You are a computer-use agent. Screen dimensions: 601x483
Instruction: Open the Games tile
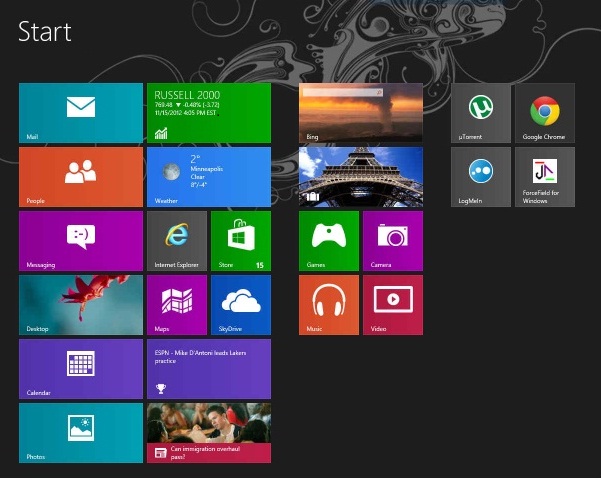(x=329, y=241)
